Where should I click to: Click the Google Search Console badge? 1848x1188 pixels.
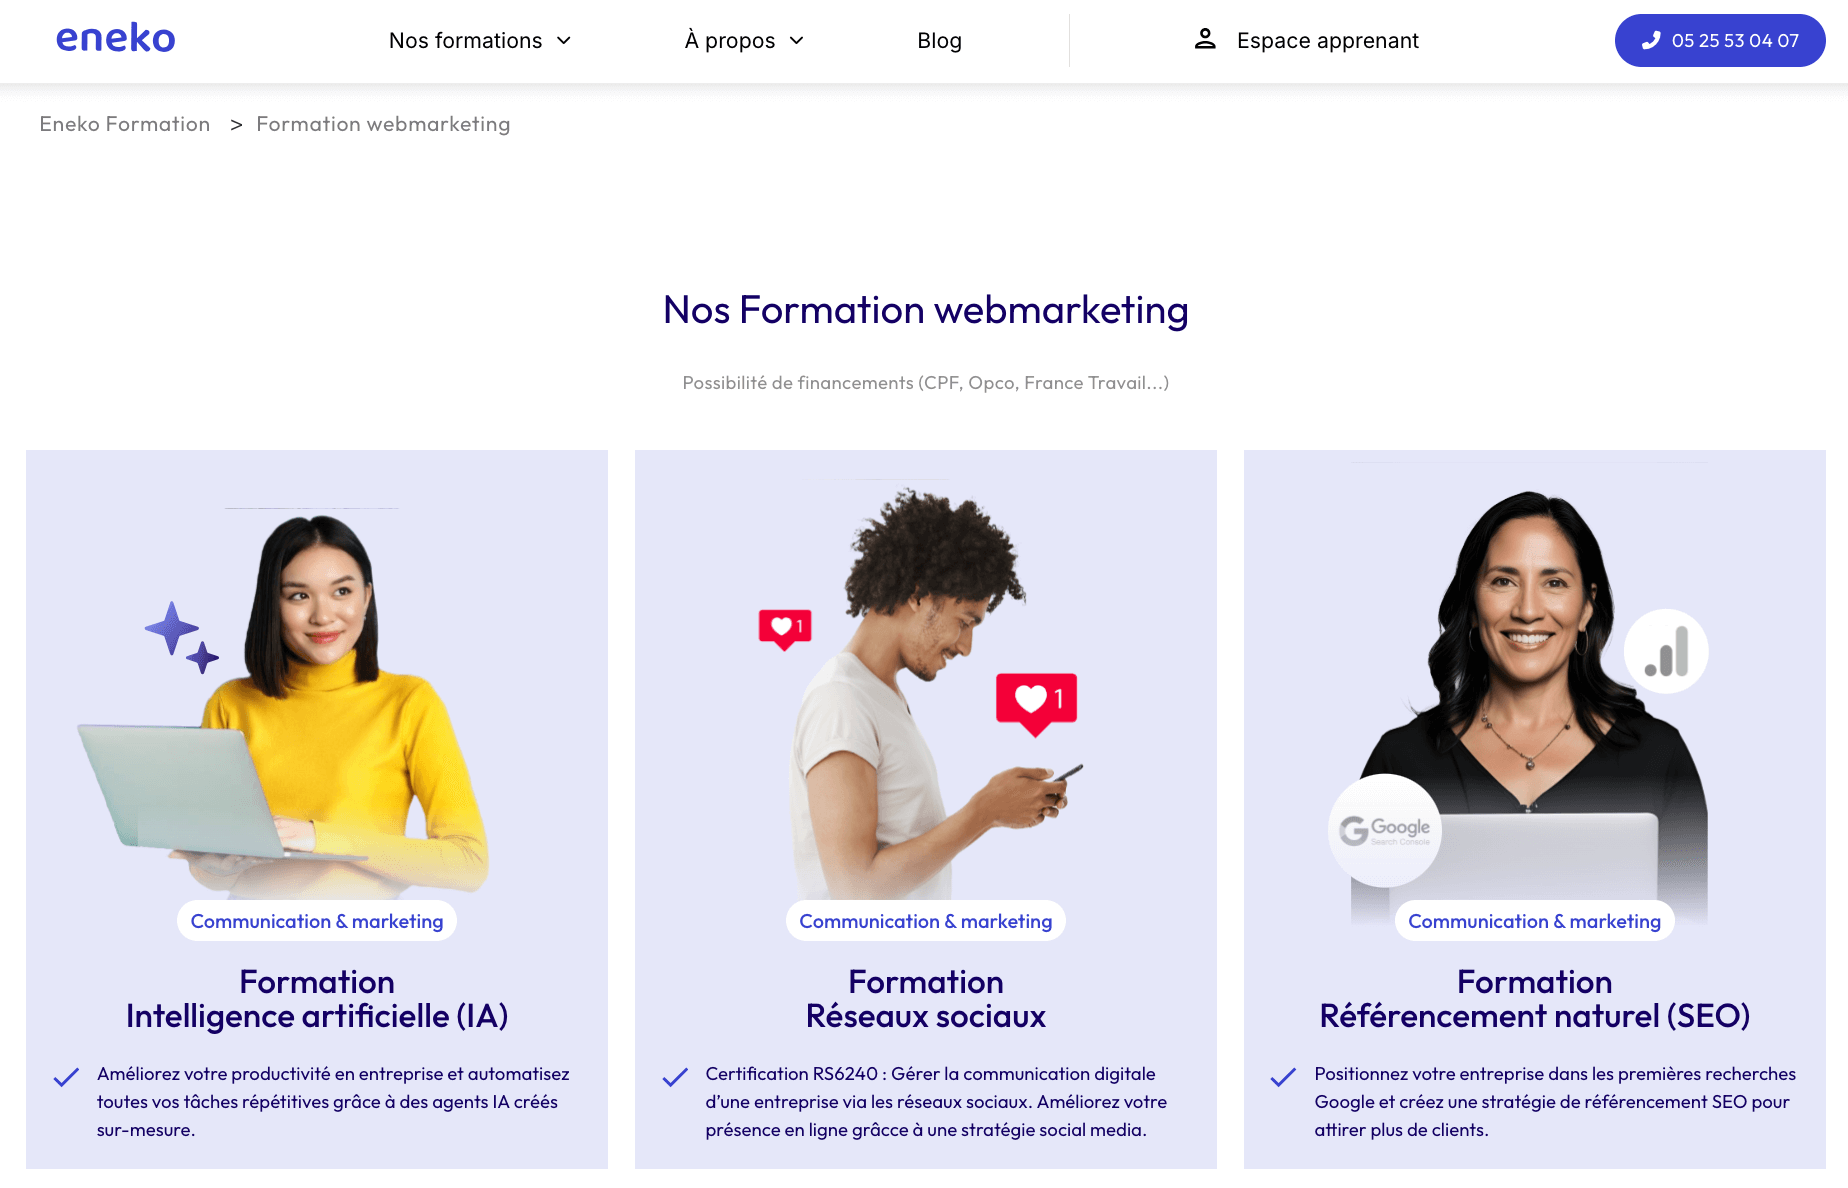[x=1385, y=830]
